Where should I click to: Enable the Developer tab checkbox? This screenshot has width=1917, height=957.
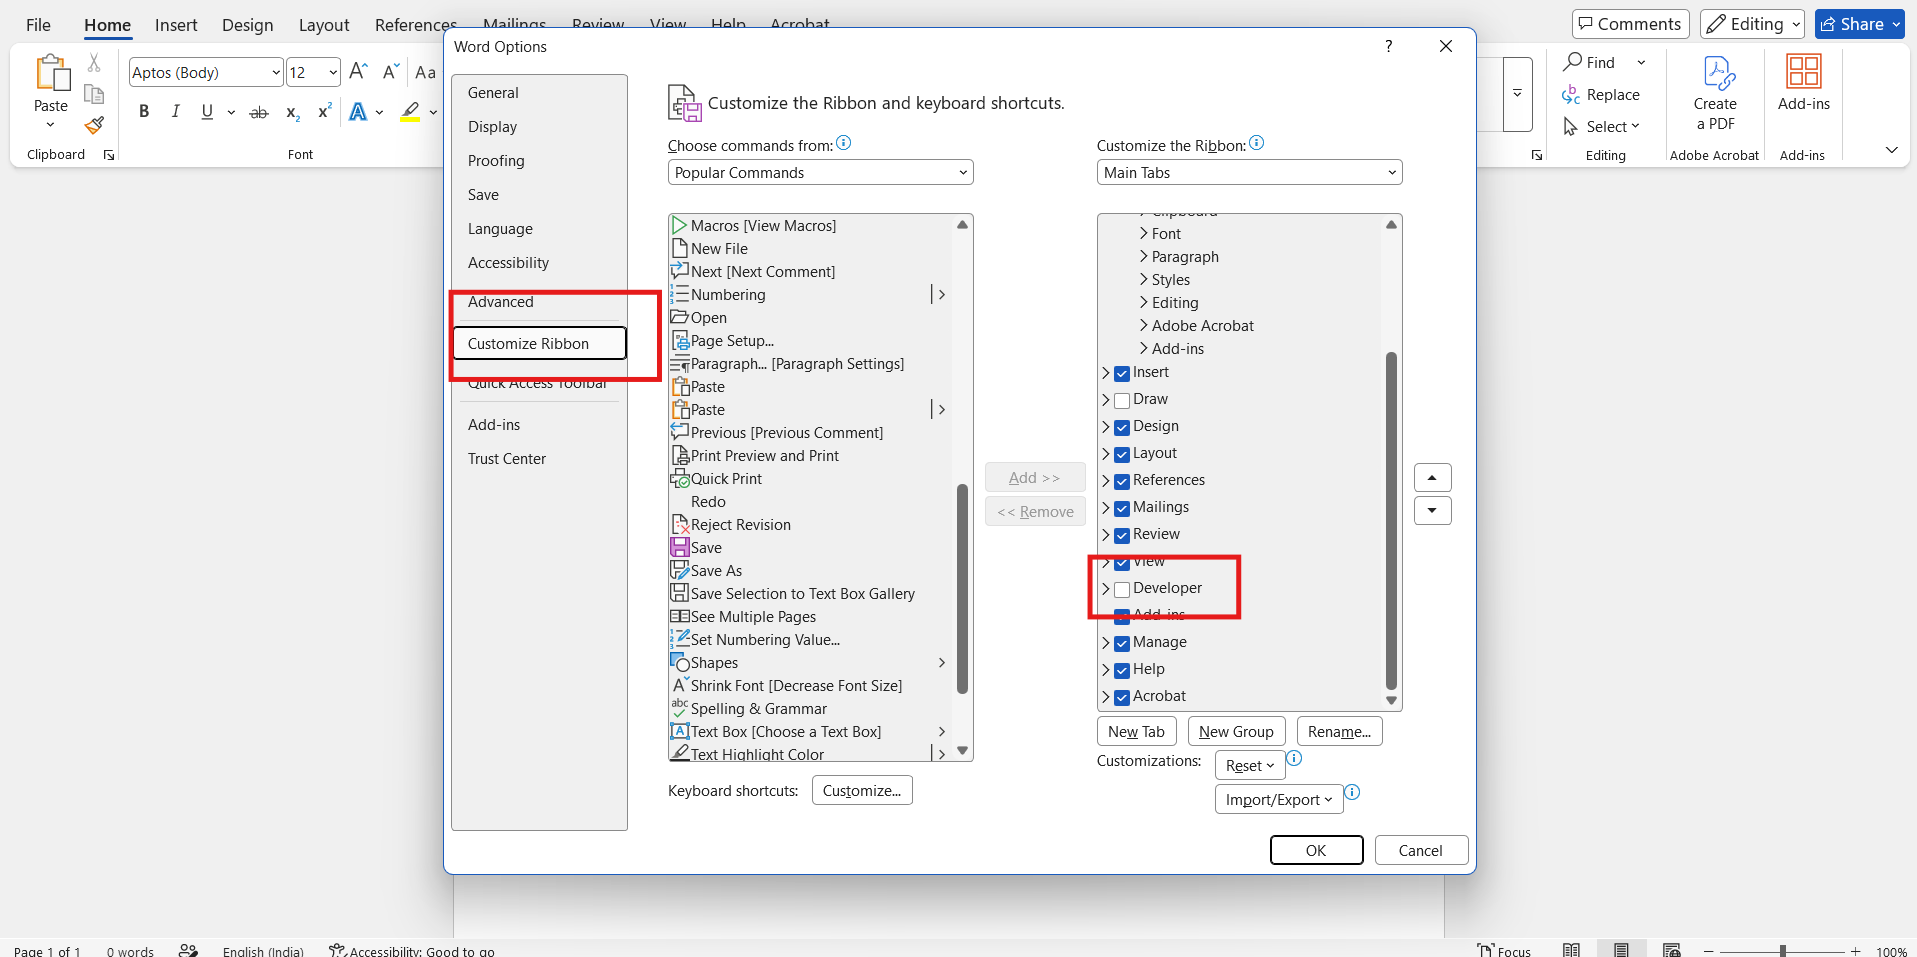(x=1122, y=590)
